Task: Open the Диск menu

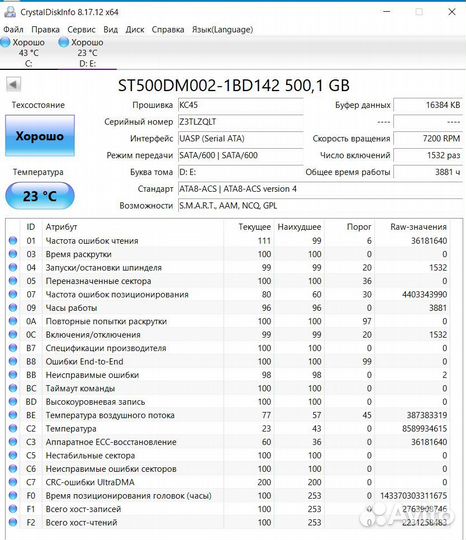Action: click(x=135, y=30)
